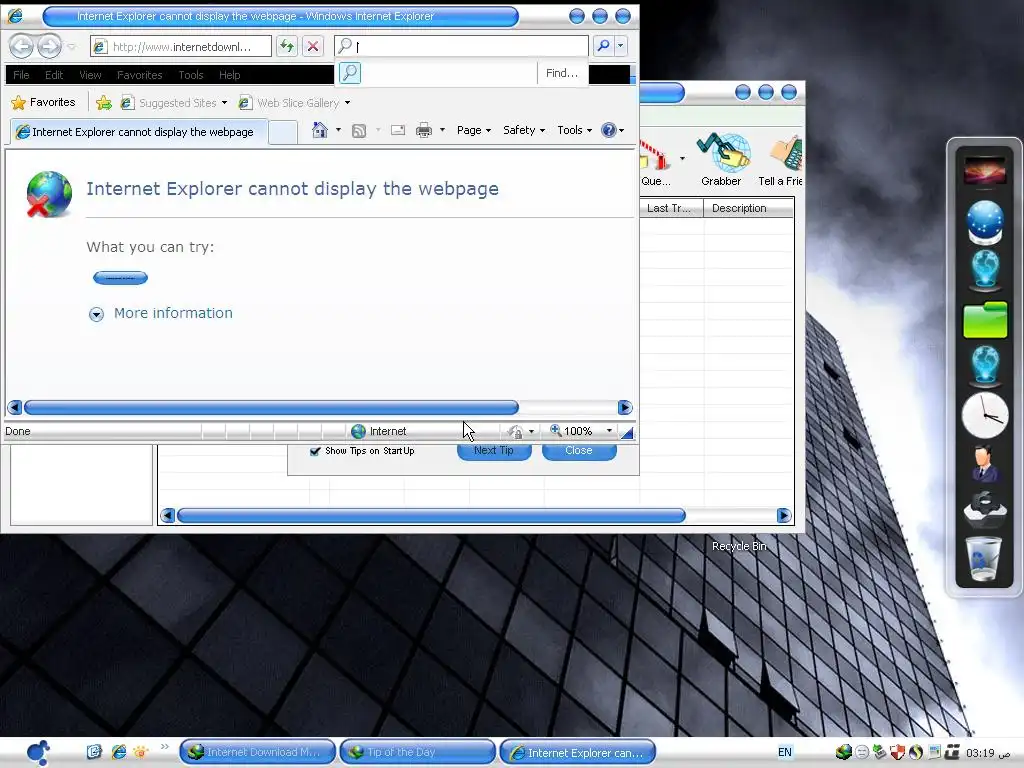Click the address bar URL field
The image size is (1024, 768).
pos(181,46)
